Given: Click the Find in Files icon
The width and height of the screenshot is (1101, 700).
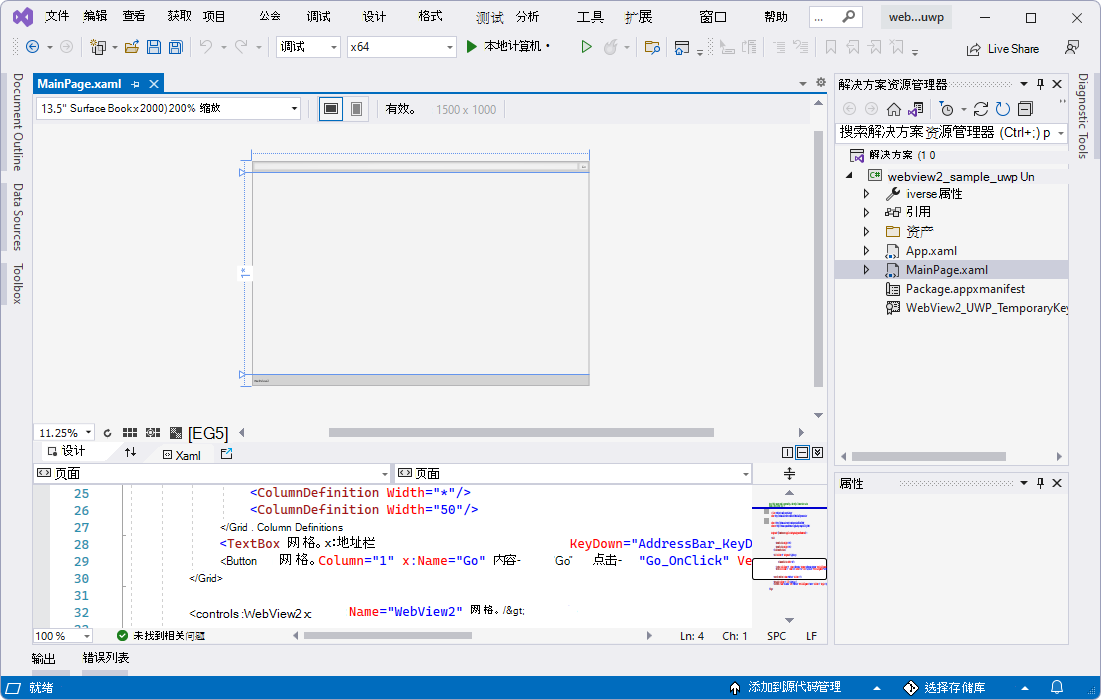Looking at the screenshot, I should coord(652,47).
